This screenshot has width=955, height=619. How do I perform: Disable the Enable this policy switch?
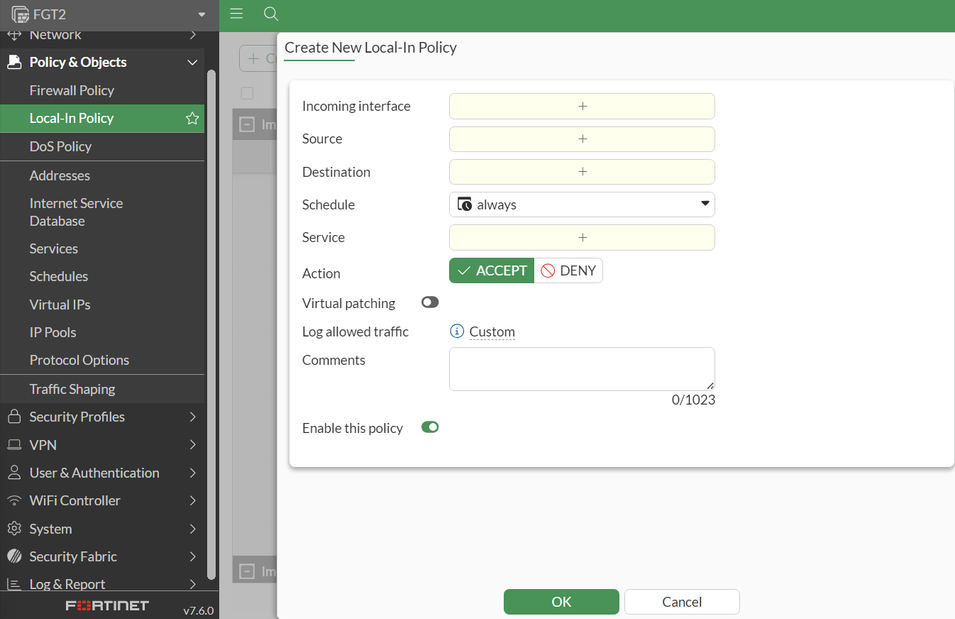[430, 427]
